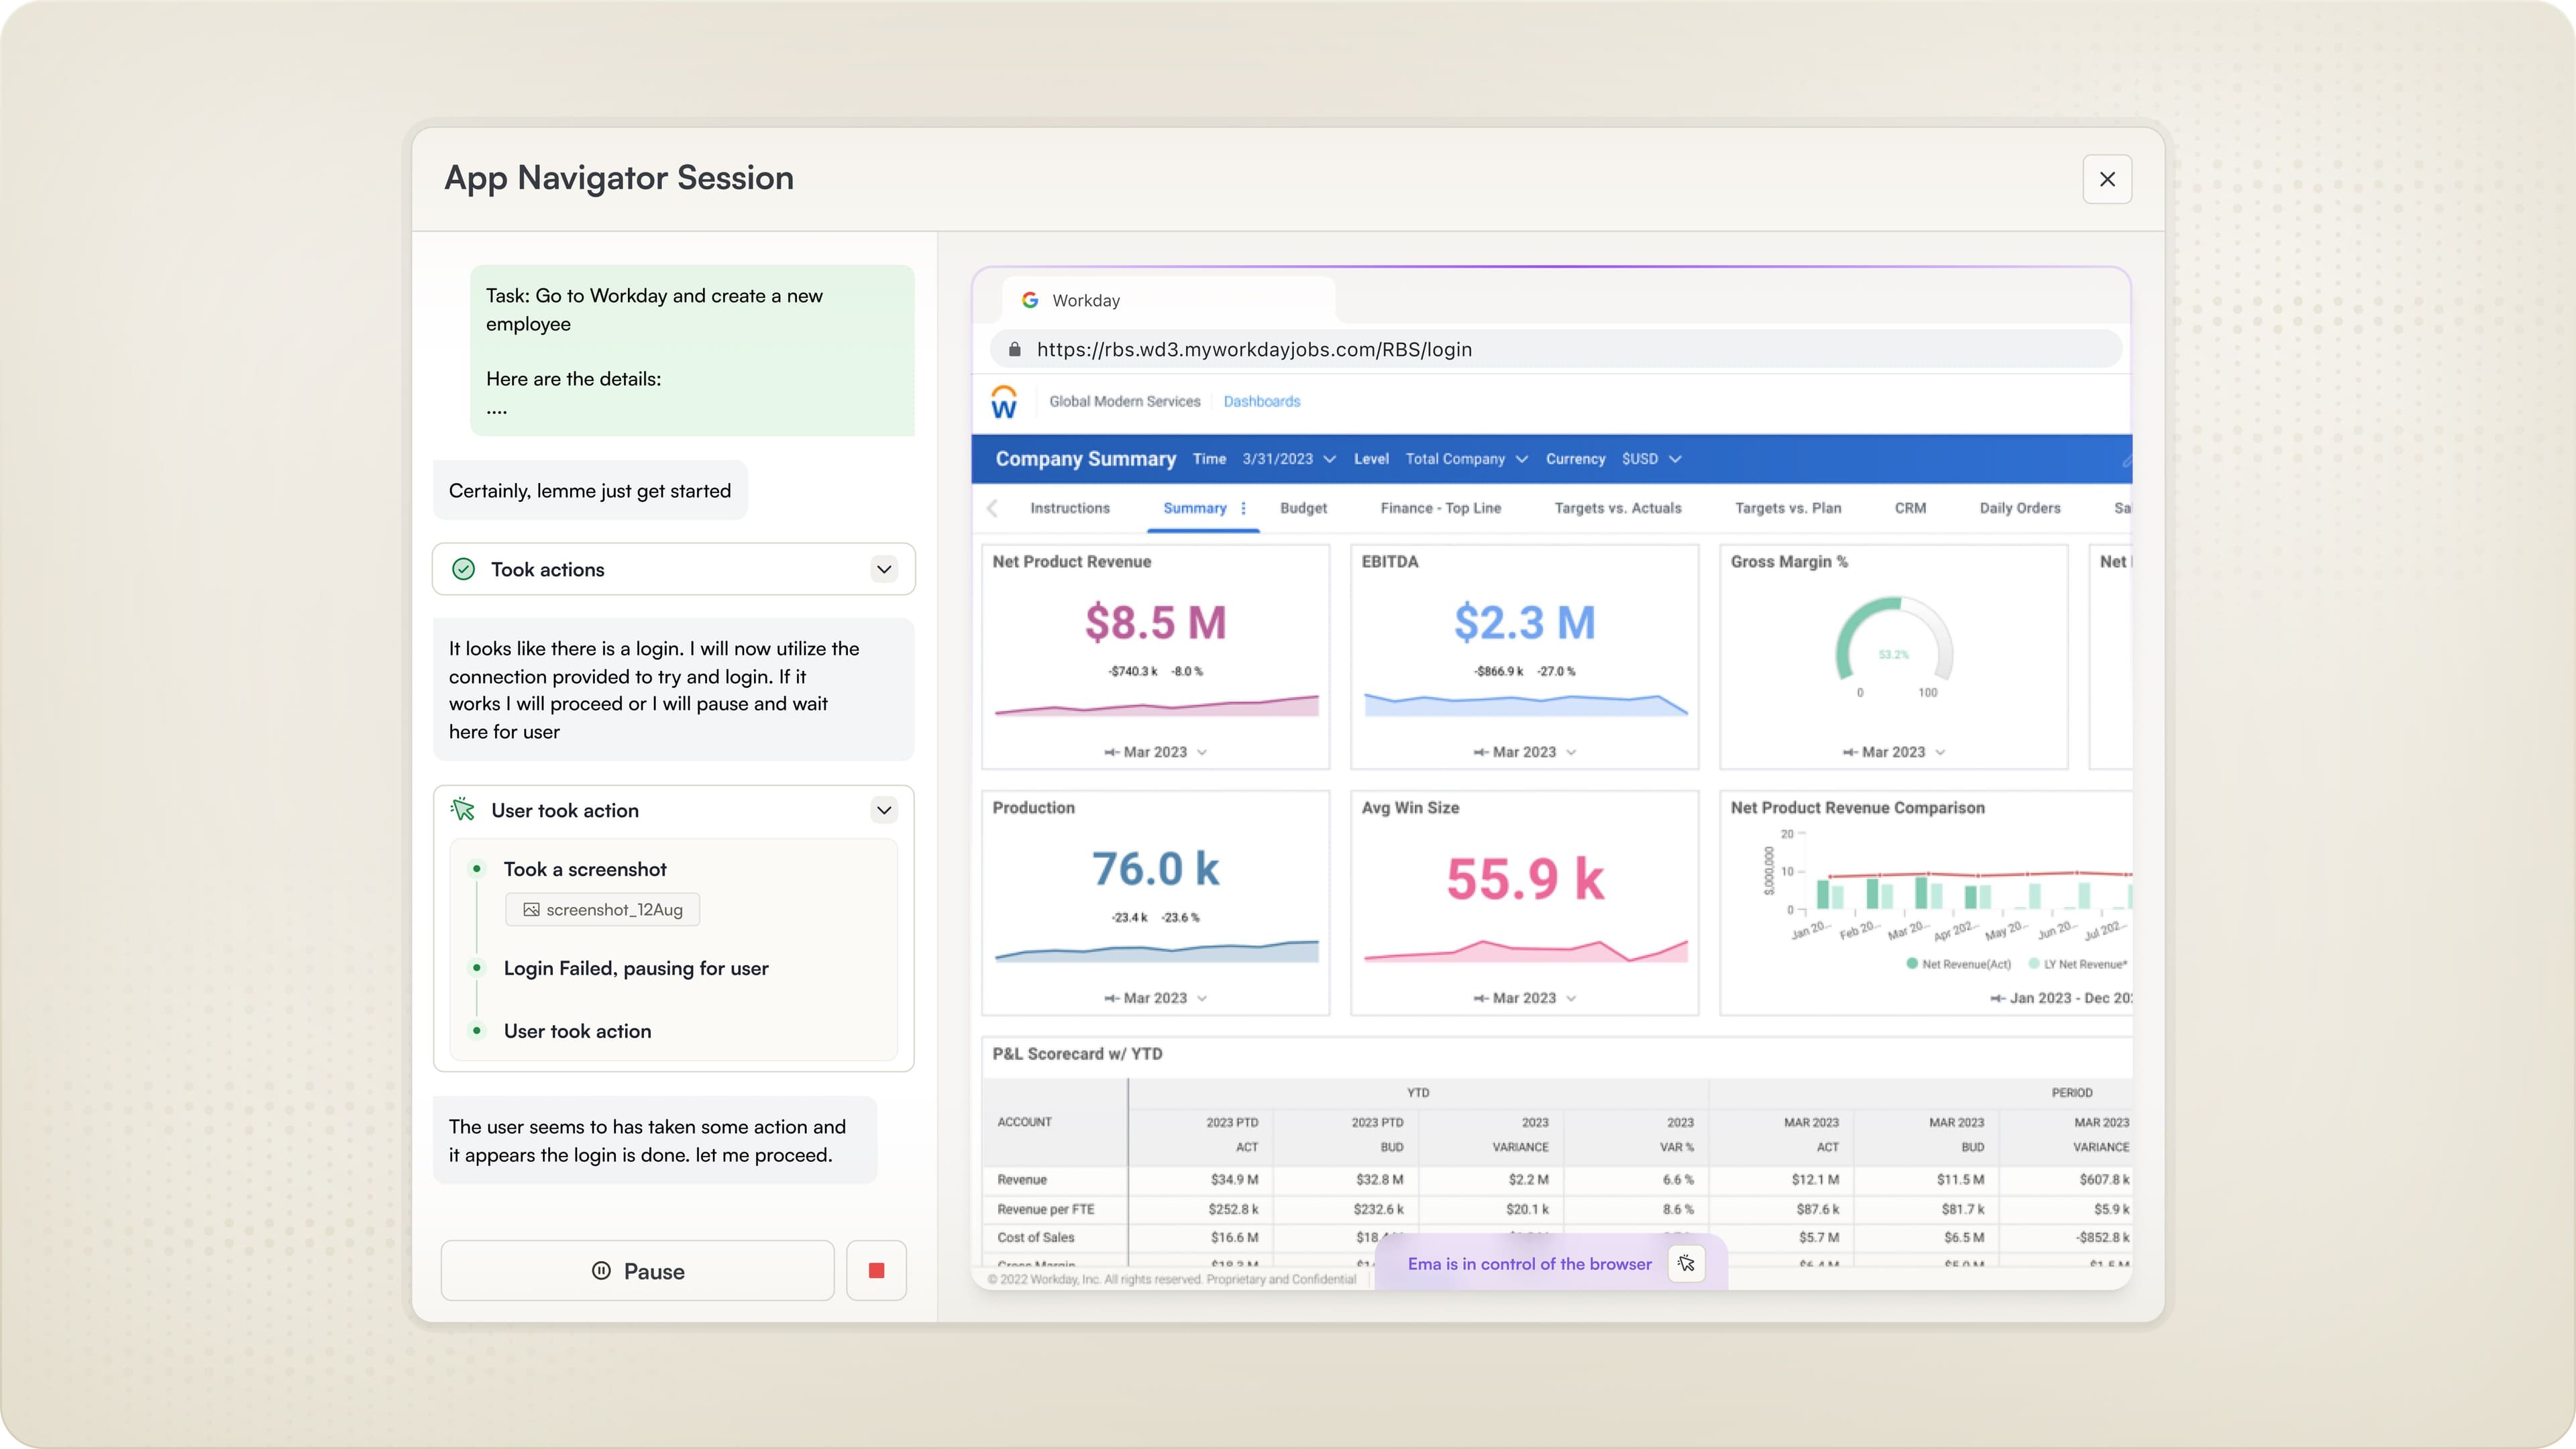Image resolution: width=2576 pixels, height=1449 pixels.
Task: Open the Level Total Company dropdown
Action: 1466,459
